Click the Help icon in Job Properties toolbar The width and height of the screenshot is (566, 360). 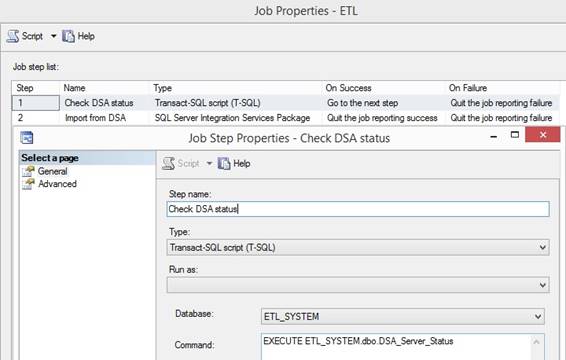coord(68,36)
